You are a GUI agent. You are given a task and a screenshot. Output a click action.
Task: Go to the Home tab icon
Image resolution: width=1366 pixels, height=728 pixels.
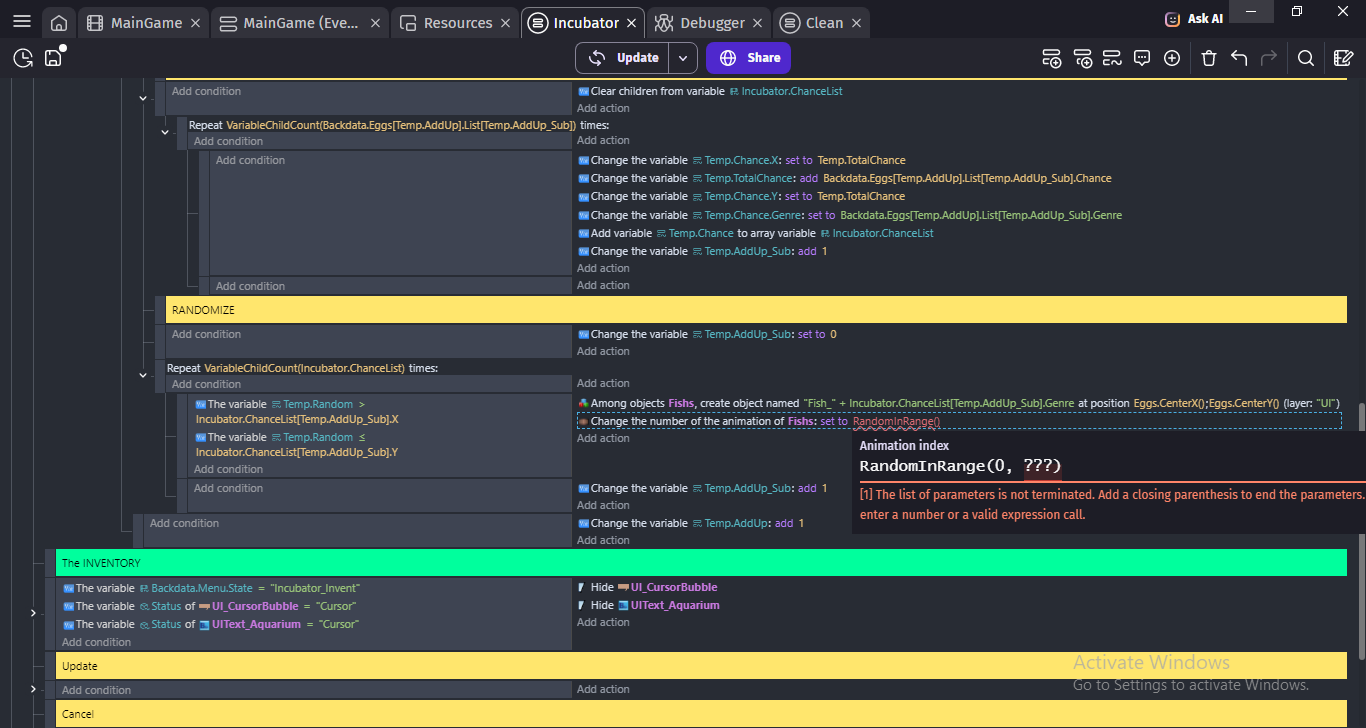point(60,23)
